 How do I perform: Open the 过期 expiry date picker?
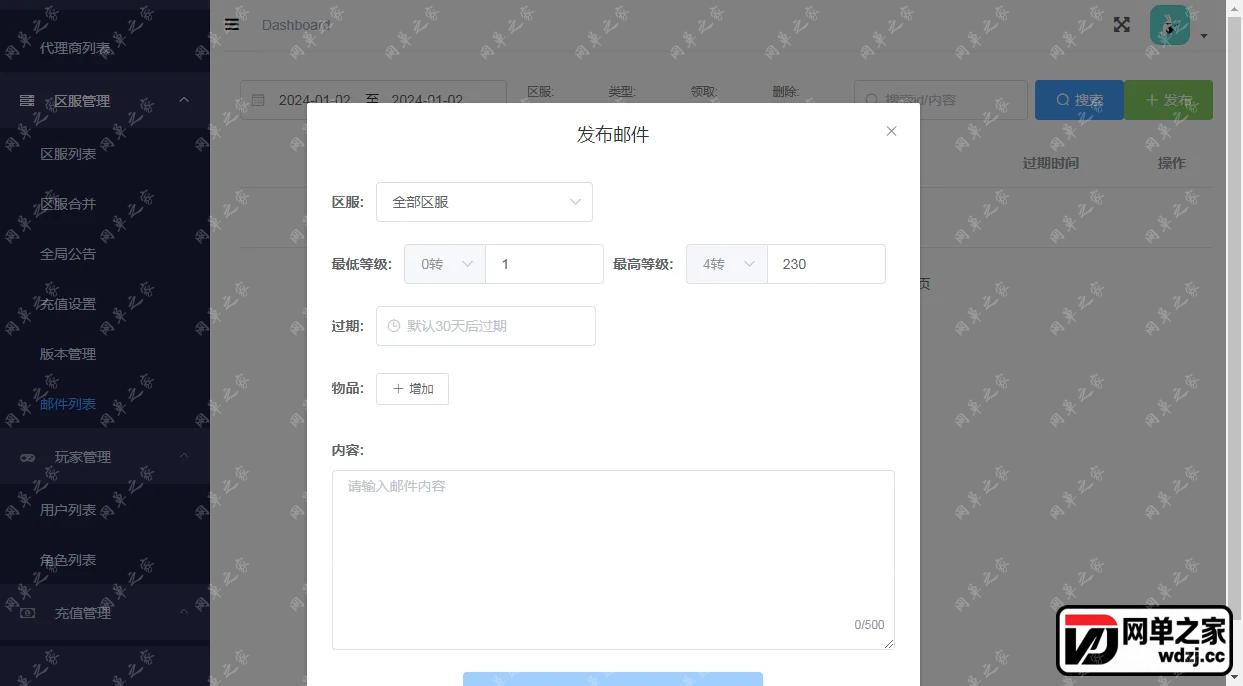click(x=486, y=326)
